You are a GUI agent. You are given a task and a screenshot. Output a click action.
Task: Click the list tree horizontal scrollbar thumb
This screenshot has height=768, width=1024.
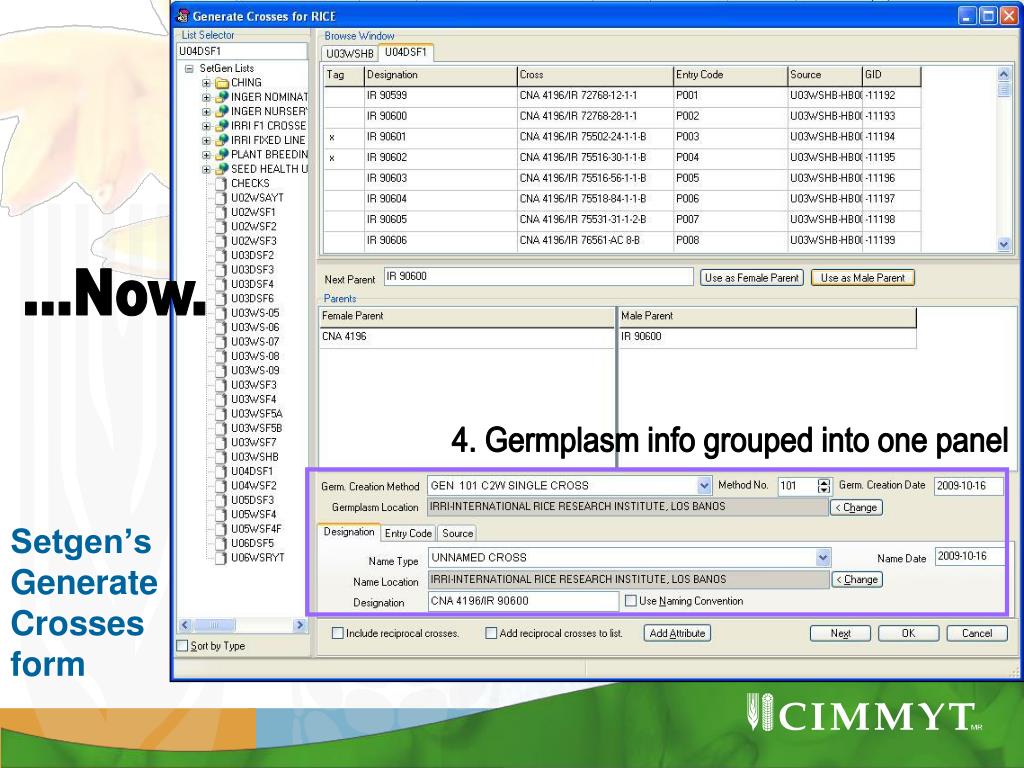pyautogui.click(x=213, y=625)
